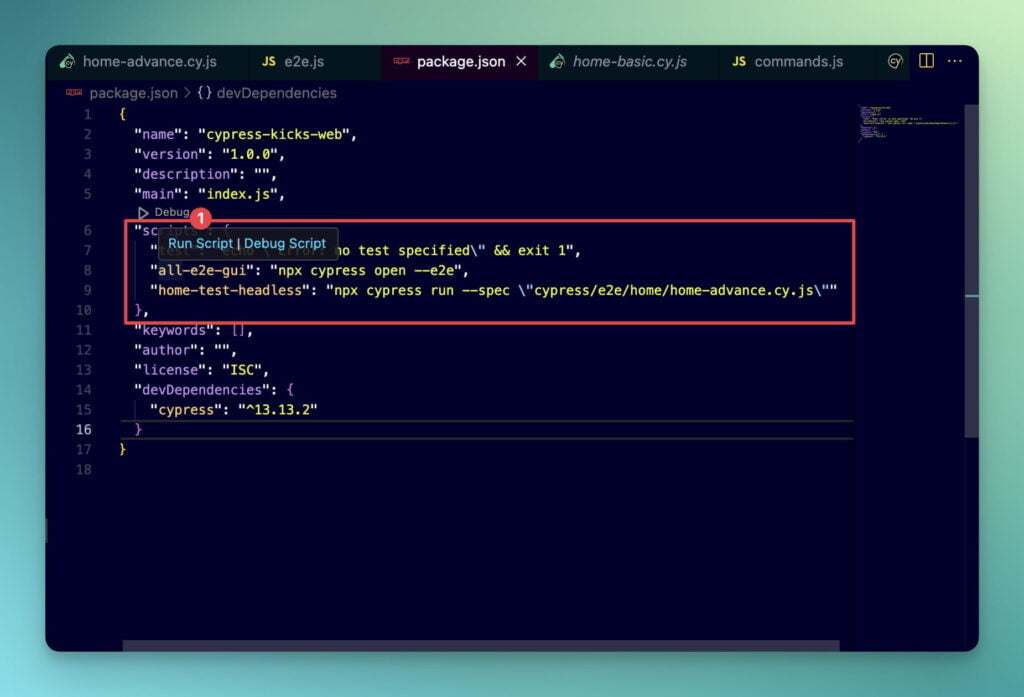Screen dimensions: 1024x697
Task: Click the "home-test-headless" script key
Action: point(230,290)
